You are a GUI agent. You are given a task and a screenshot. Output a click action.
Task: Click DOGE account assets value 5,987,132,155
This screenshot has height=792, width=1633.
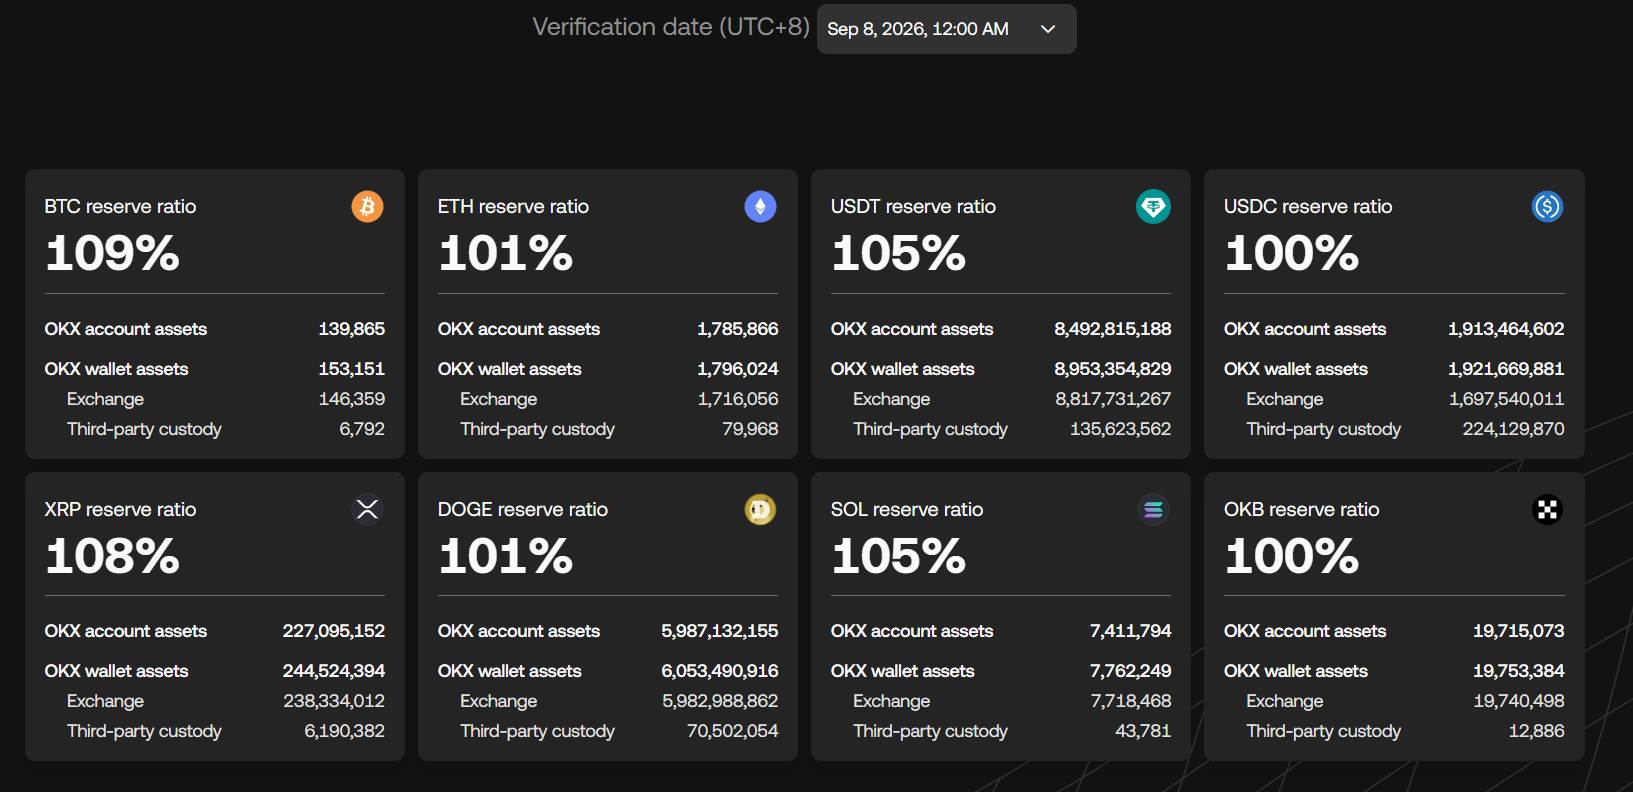[720, 631]
